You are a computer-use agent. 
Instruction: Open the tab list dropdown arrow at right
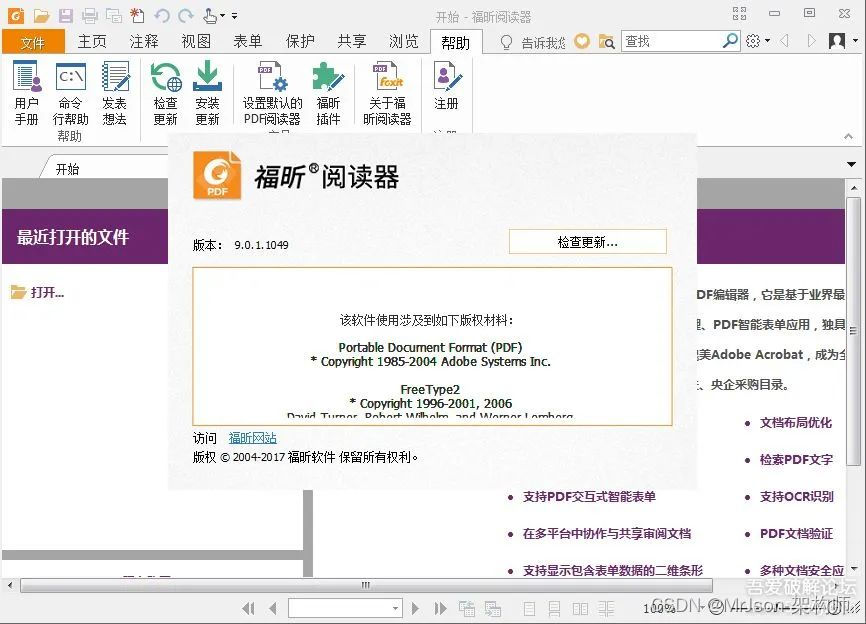tap(851, 165)
